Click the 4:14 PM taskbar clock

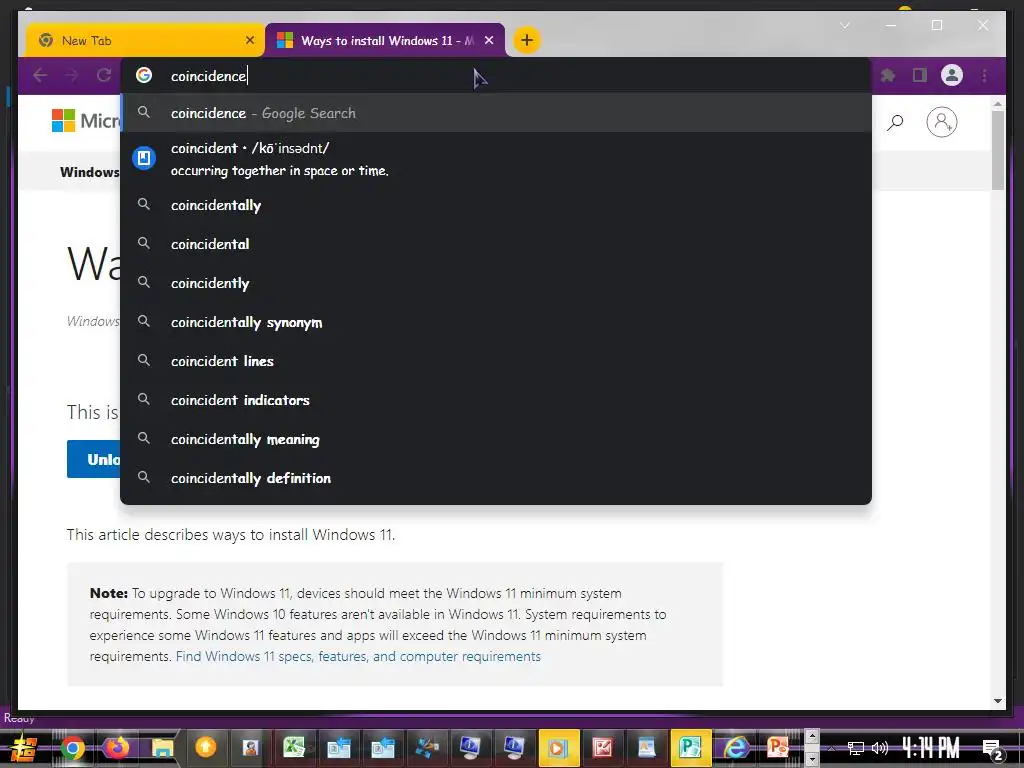pos(931,748)
